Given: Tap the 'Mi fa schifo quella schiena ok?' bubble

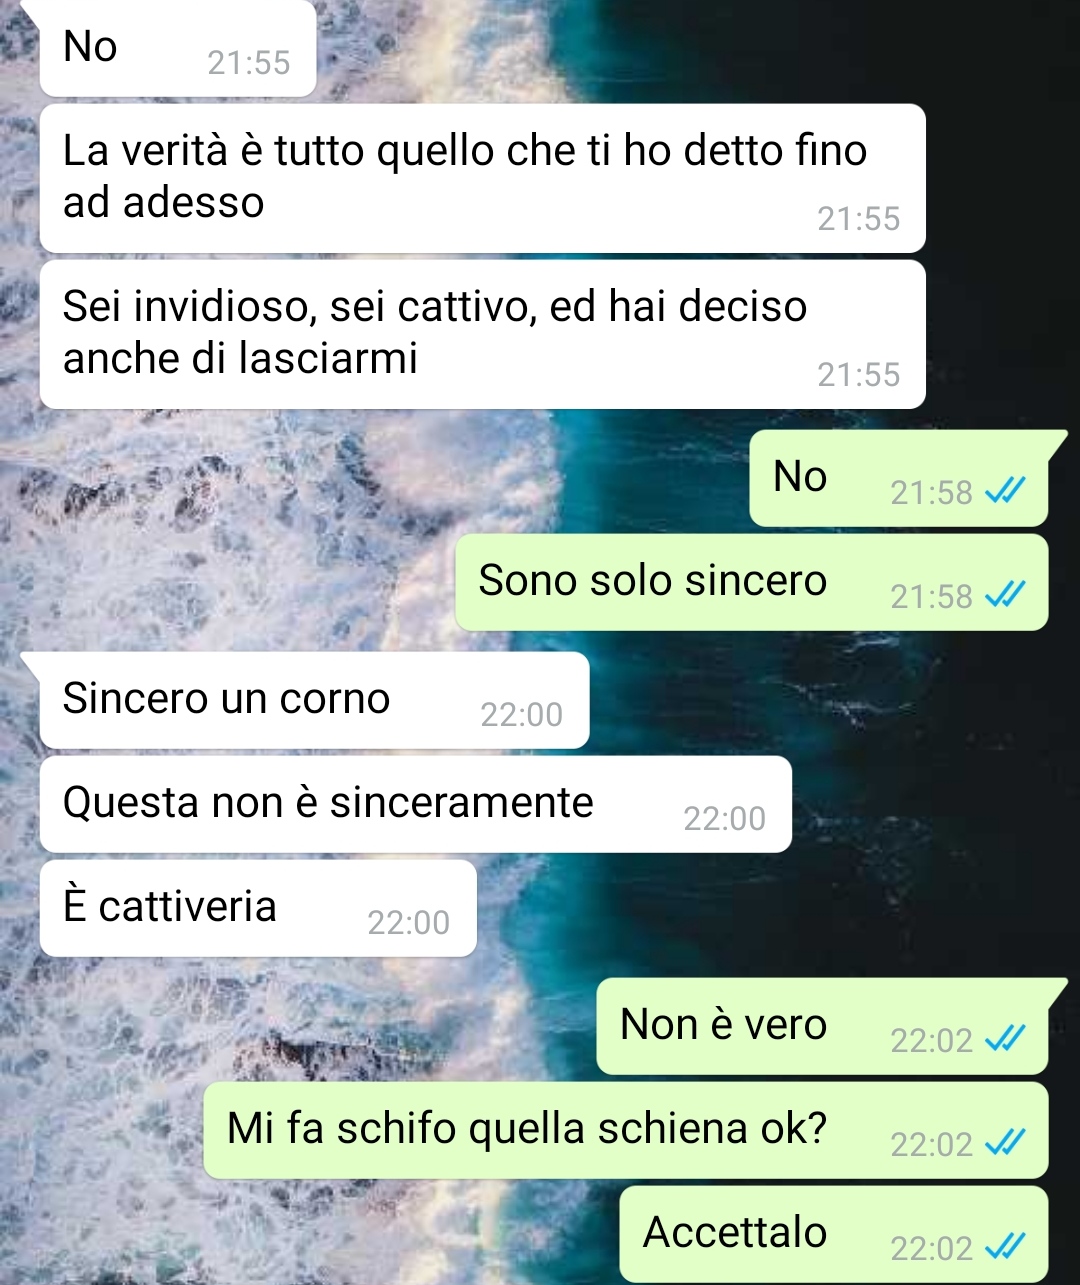Looking at the screenshot, I should tap(626, 1130).
